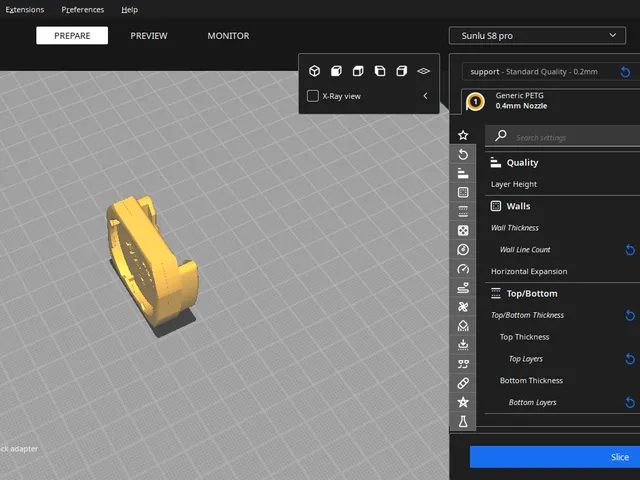
Task: Jump to the Special Modes star icon
Action: point(463,402)
